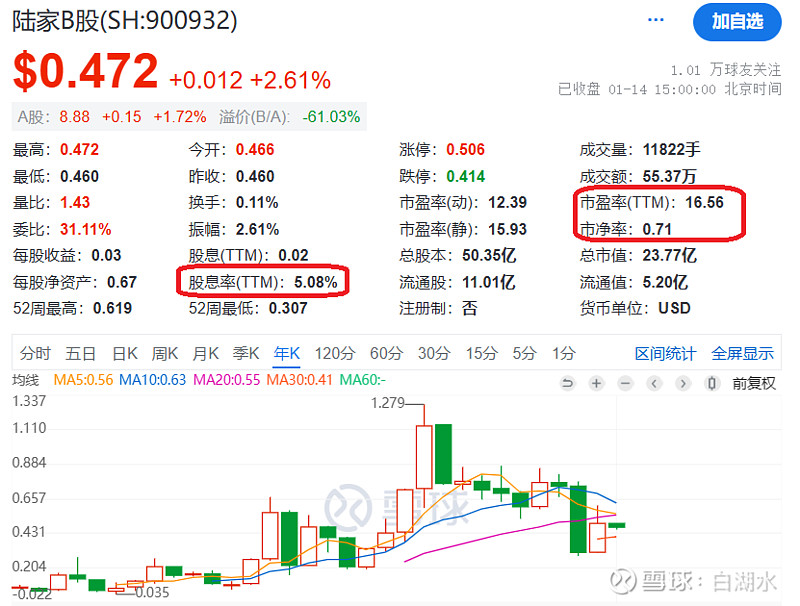Viewport: 800px width, 606px height.
Task: Click the 0.035 low marker on chart
Action: pyautogui.click(x=152, y=592)
